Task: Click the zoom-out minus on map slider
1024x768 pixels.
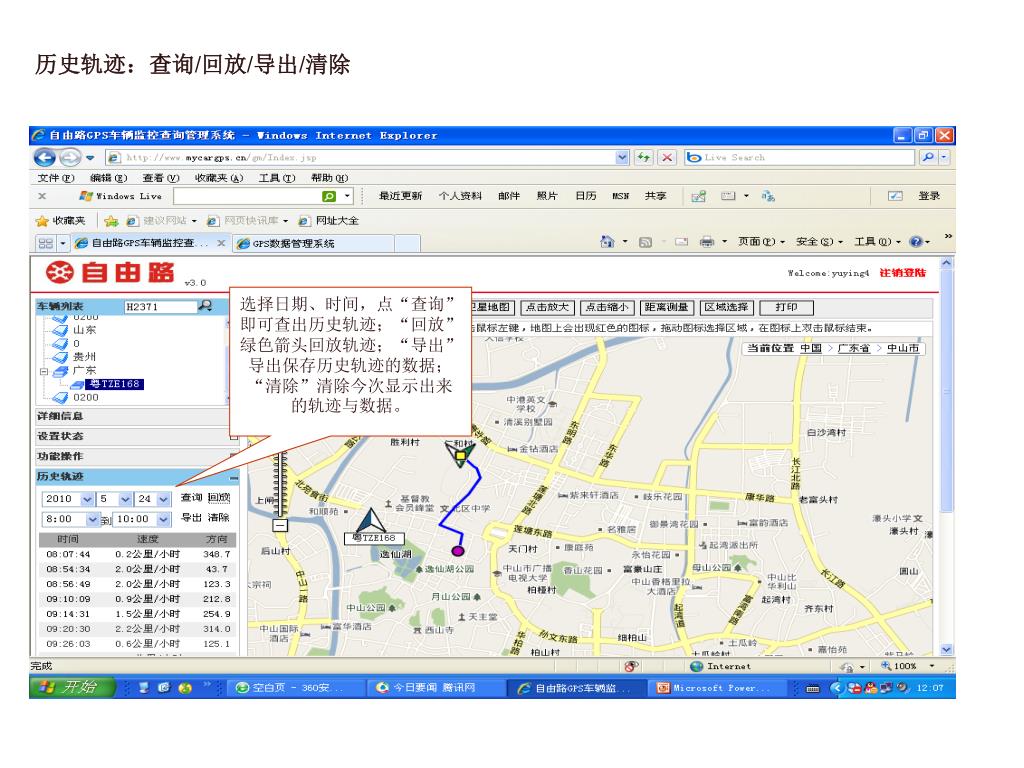Action: pos(280,525)
